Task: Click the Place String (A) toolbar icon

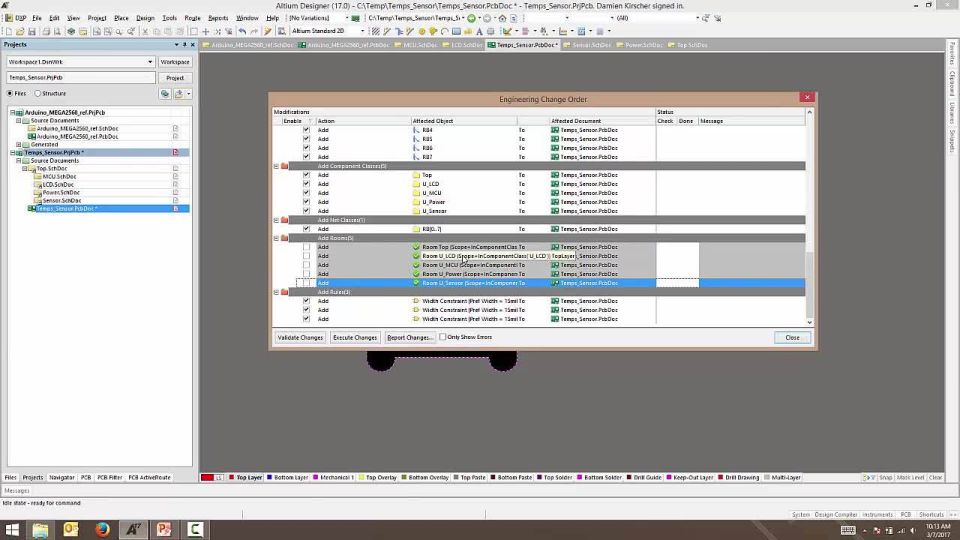Action: click(x=479, y=31)
